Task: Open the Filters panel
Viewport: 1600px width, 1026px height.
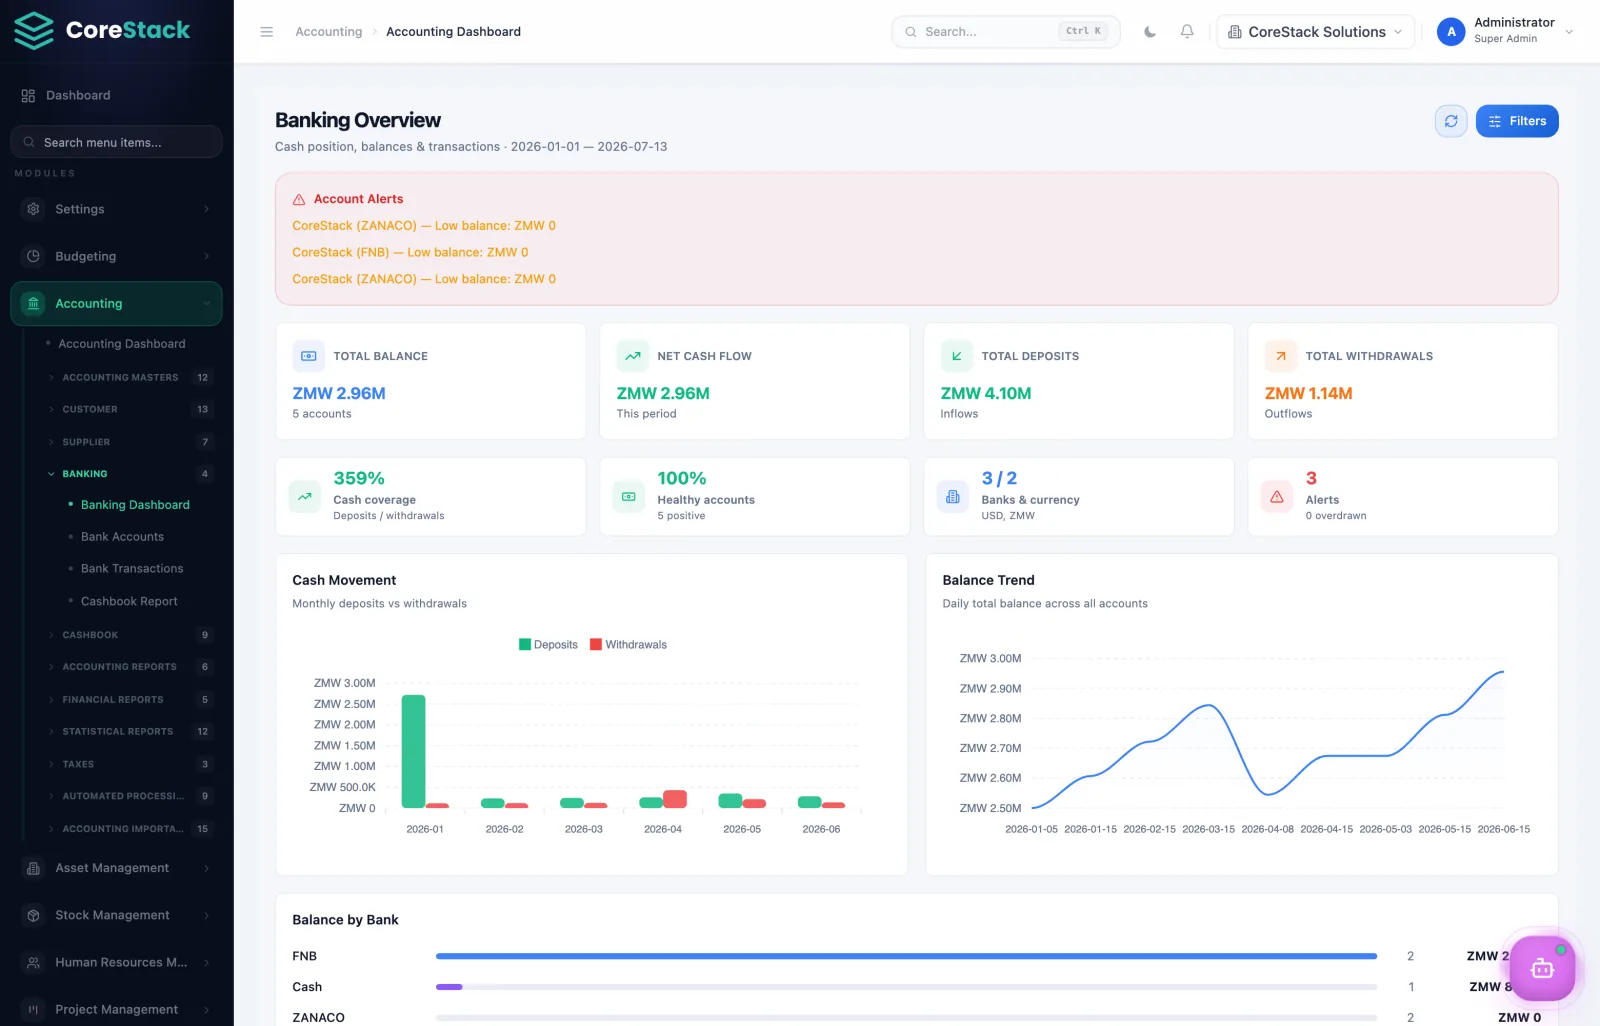Action: 1517,121
